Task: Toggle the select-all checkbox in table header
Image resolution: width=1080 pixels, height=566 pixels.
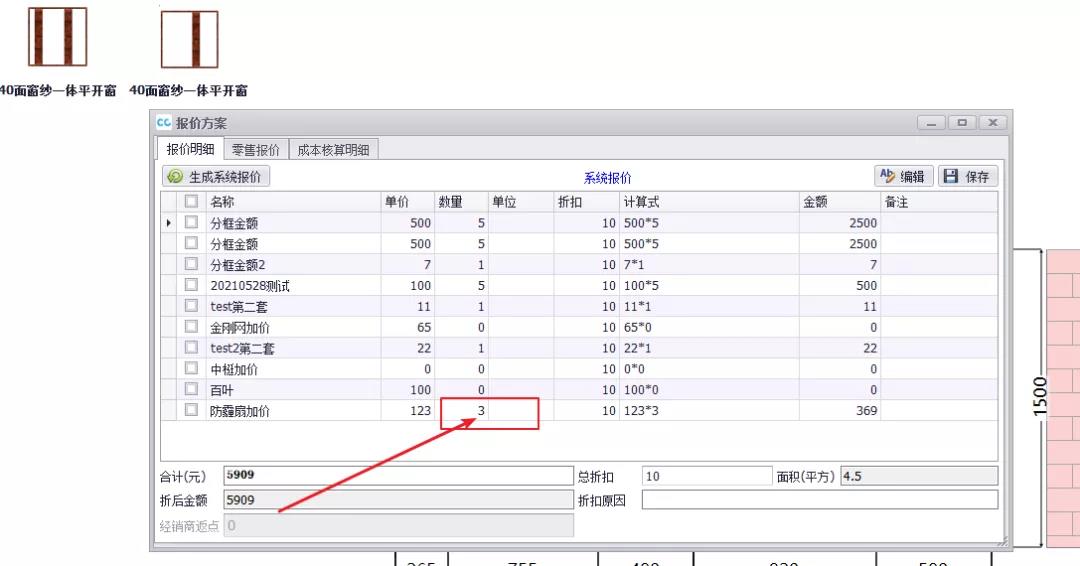Action: [x=191, y=202]
